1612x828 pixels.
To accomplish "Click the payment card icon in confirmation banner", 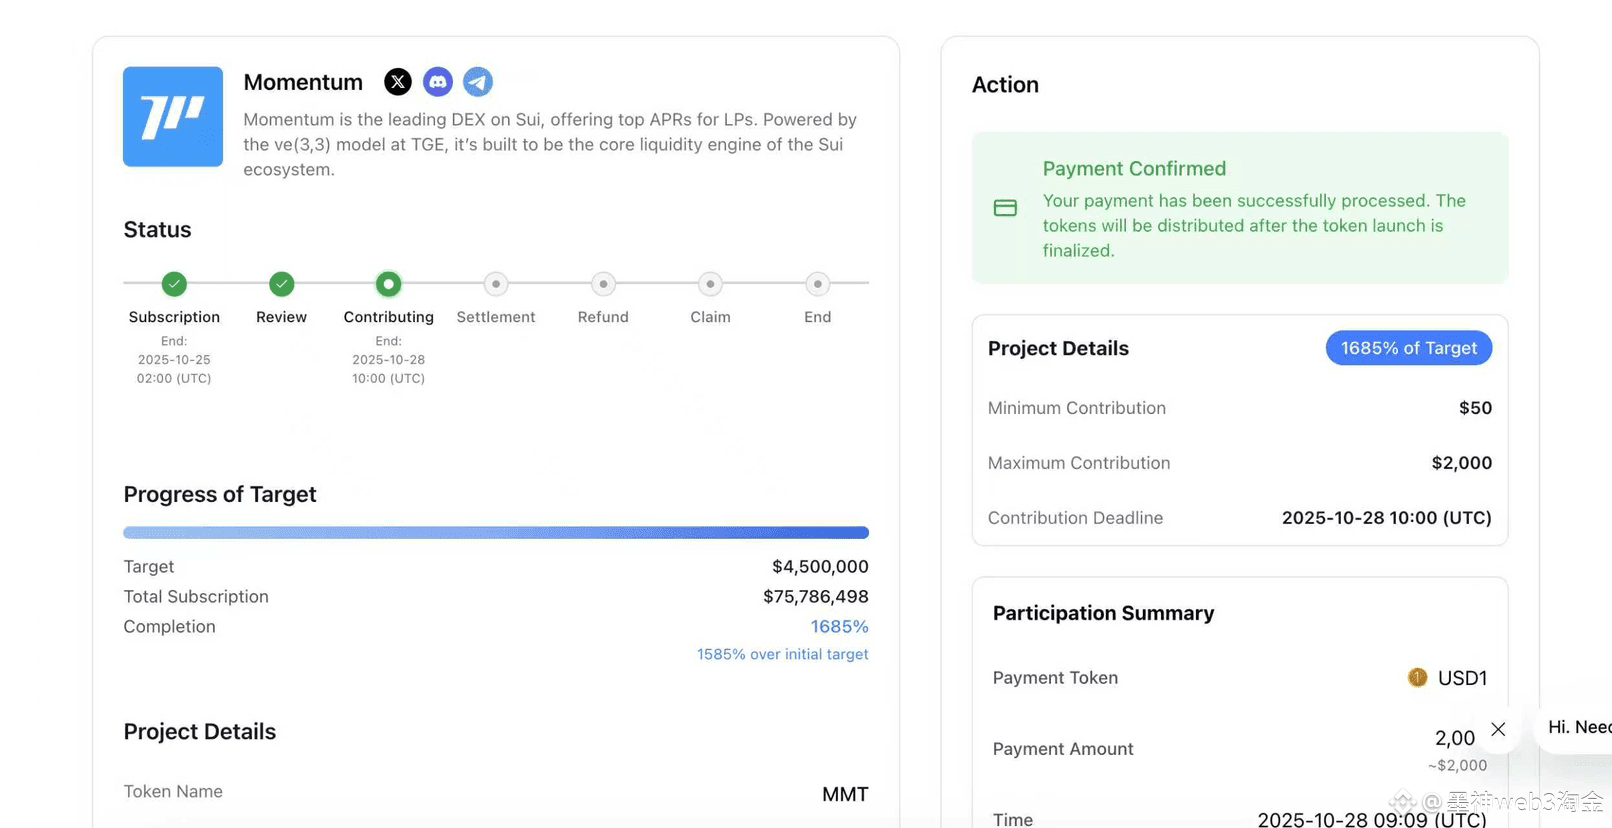I will pyautogui.click(x=1005, y=208).
